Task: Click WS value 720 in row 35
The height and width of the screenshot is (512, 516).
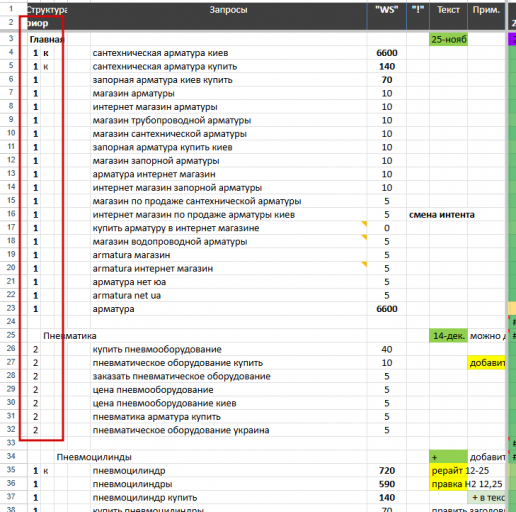Action: 387,471
